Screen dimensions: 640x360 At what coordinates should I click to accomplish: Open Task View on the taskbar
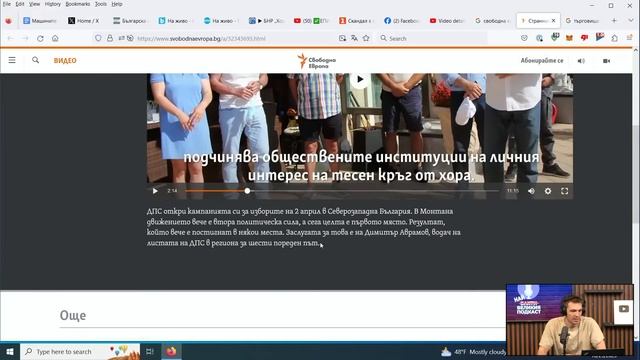(x=150, y=351)
